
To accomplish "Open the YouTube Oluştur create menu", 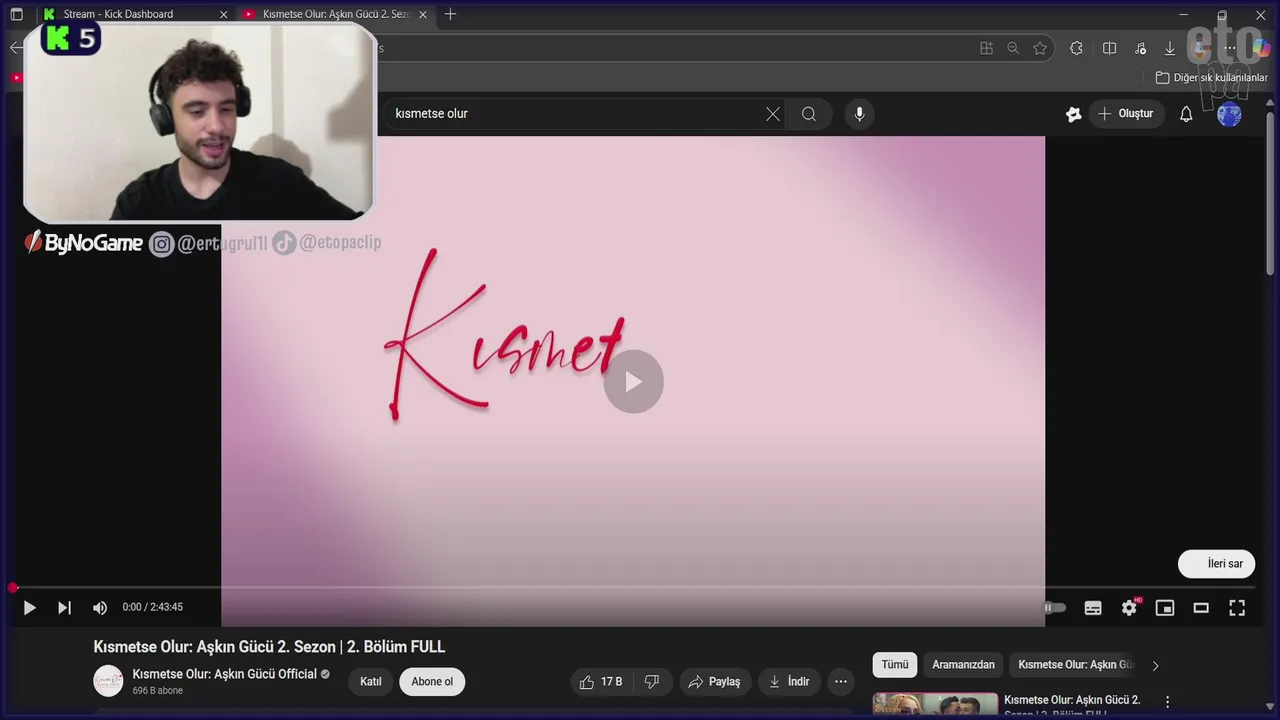I will pyautogui.click(x=1126, y=114).
